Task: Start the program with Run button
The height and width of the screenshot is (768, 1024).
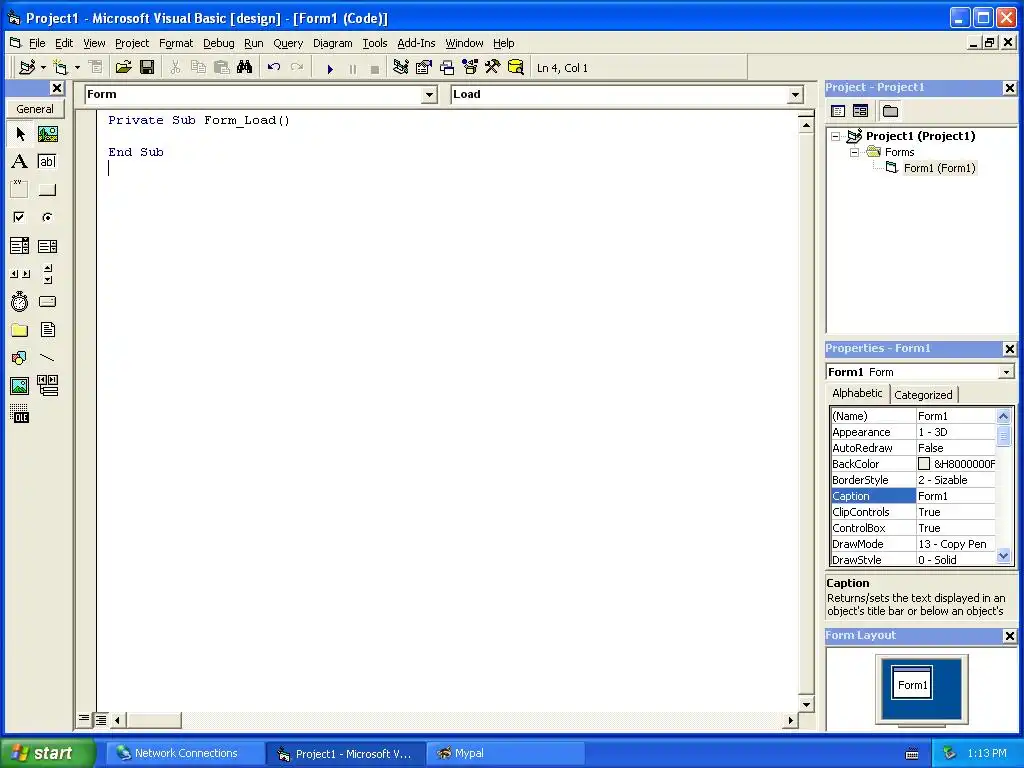Action: click(x=330, y=68)
